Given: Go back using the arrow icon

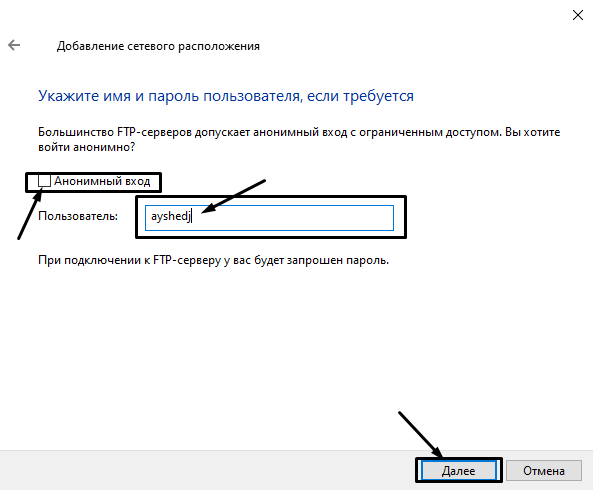Looking at the screenshot, I should click(14, 45).
